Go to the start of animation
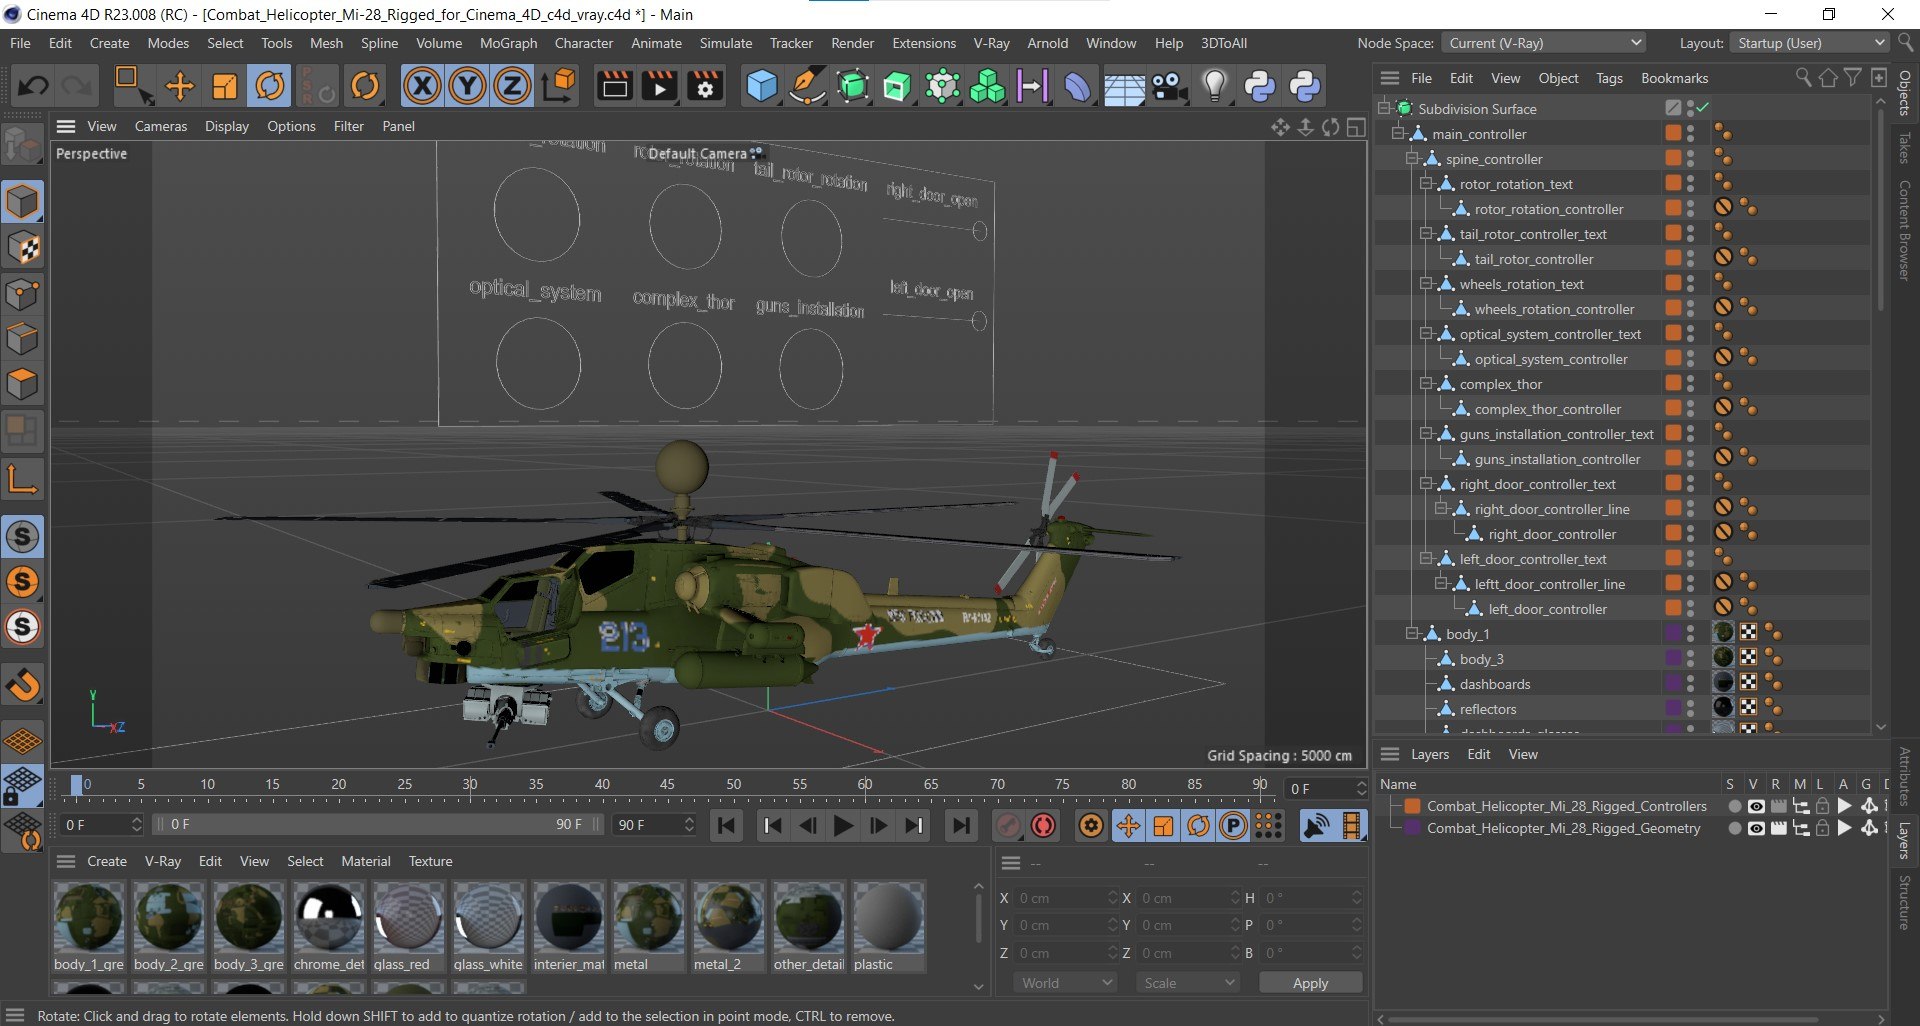 727,825
